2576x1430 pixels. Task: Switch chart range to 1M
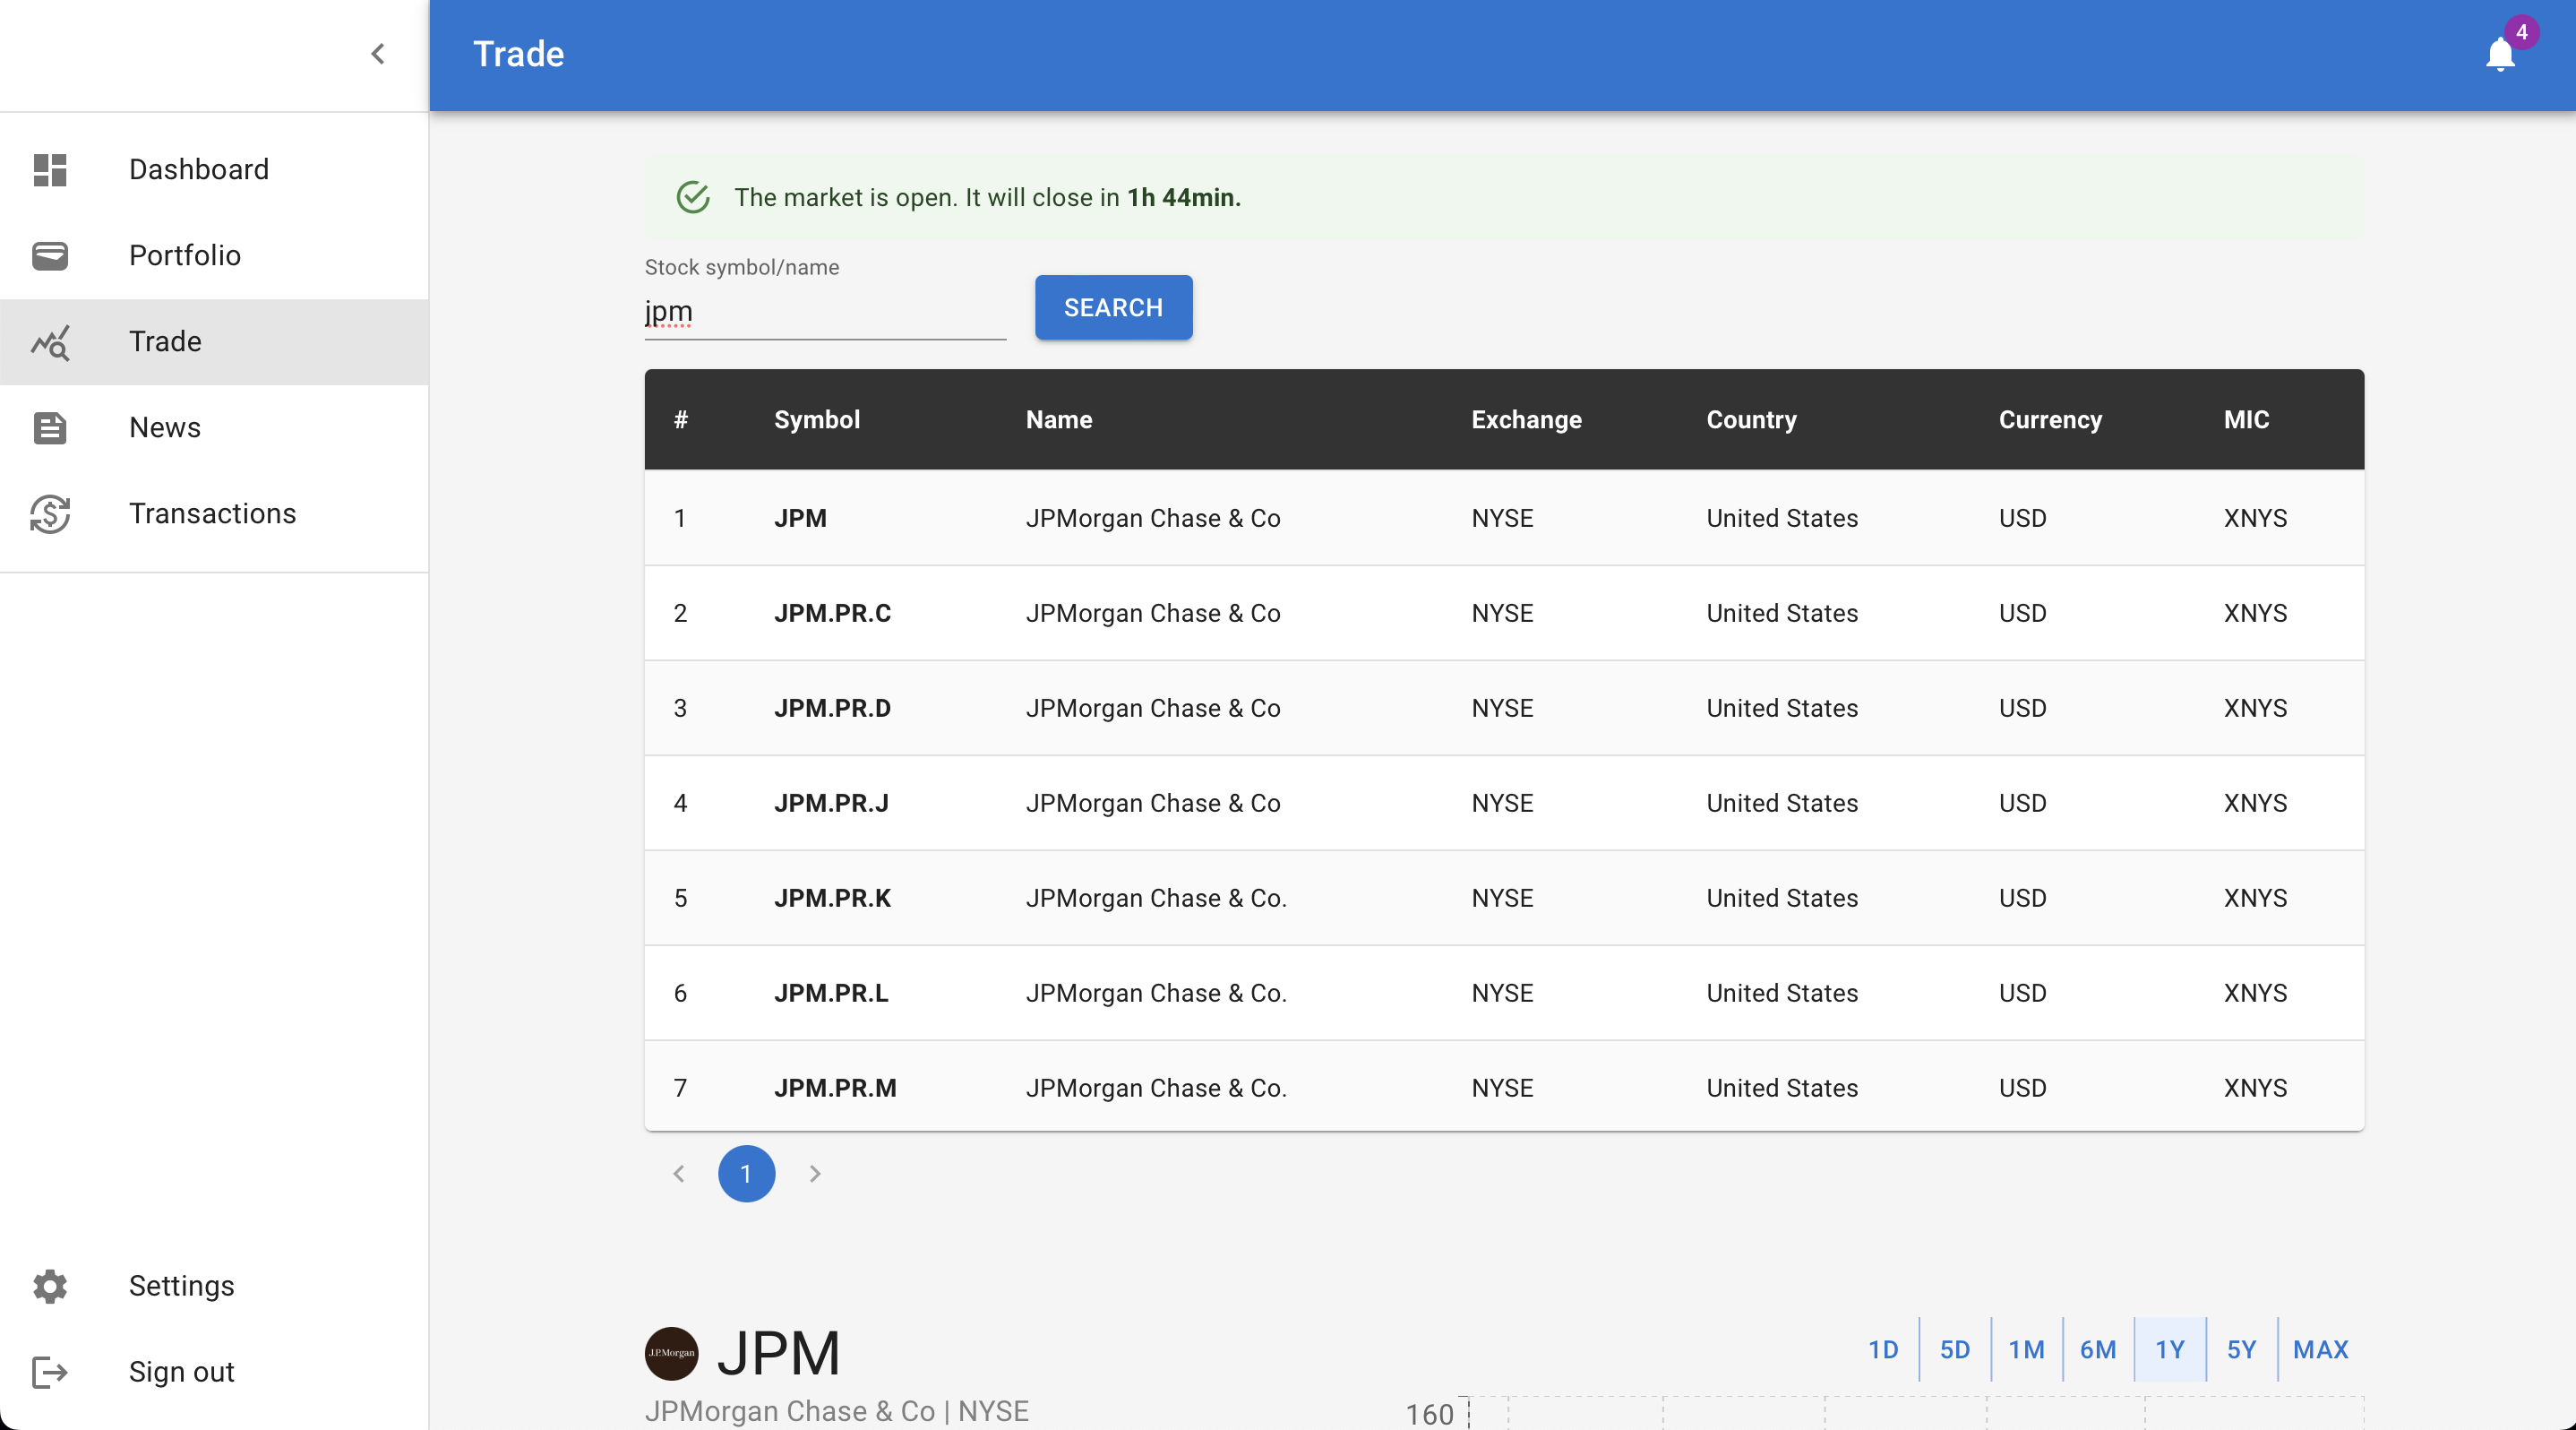point(2026,1349)
